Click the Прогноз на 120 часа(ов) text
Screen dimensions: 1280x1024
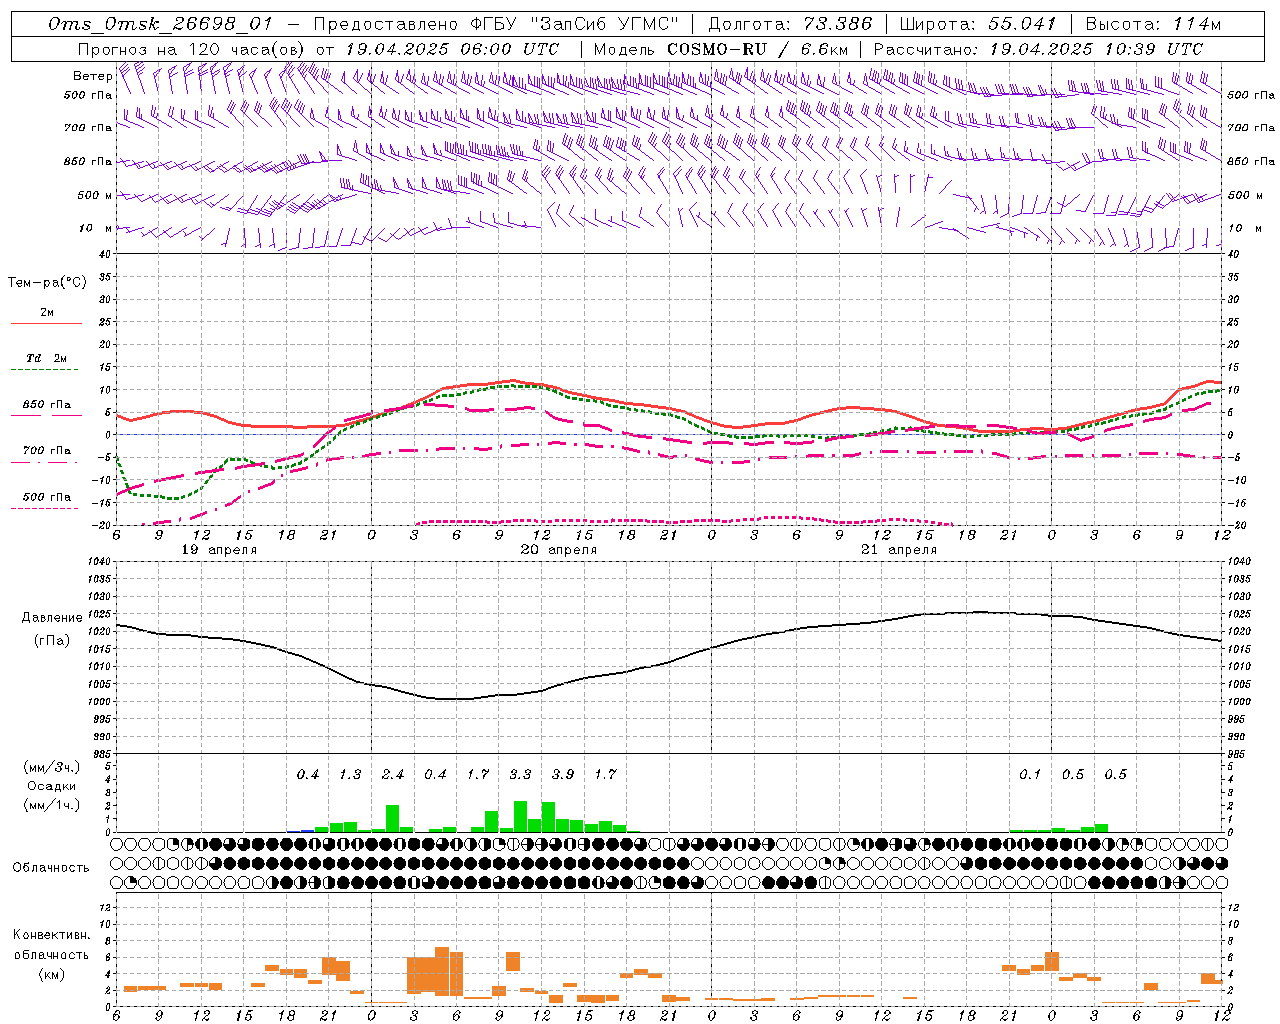(x=192, y=49)
